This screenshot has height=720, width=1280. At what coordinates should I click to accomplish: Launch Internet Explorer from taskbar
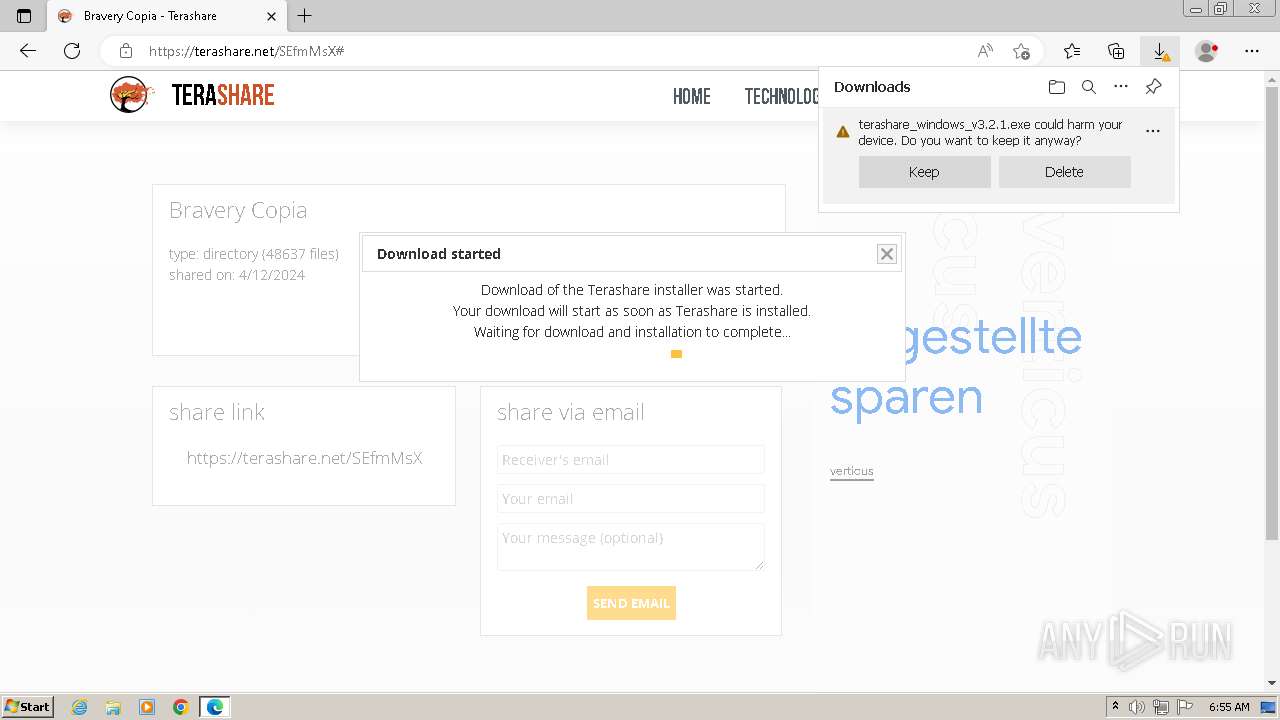79,707
